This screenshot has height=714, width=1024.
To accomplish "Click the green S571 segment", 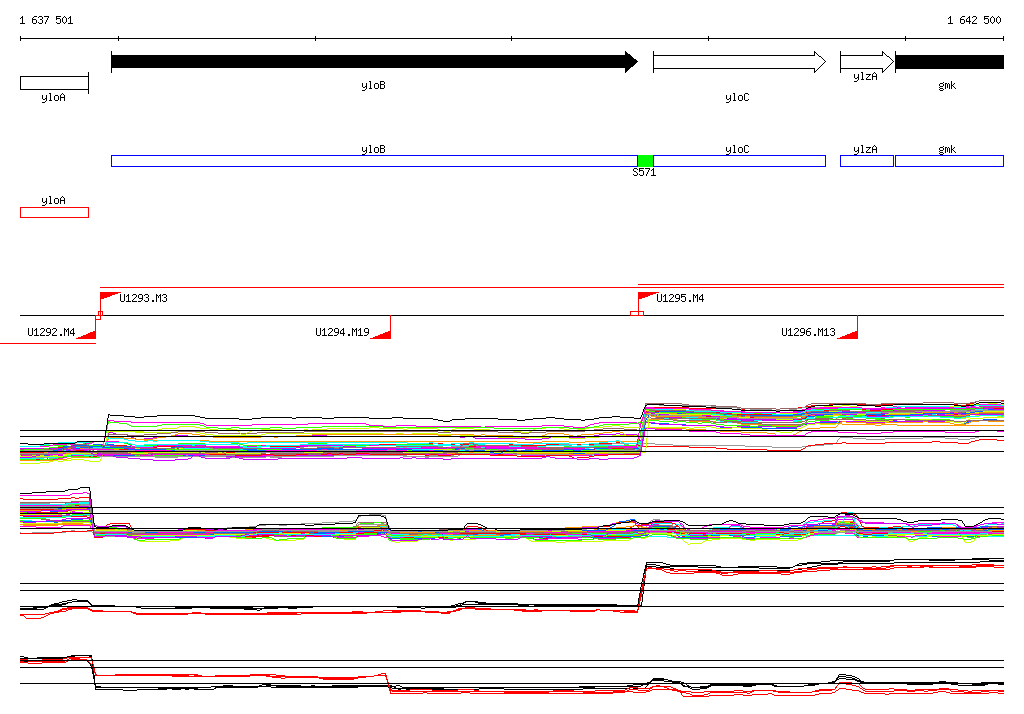I will click(x=645, y=161).
